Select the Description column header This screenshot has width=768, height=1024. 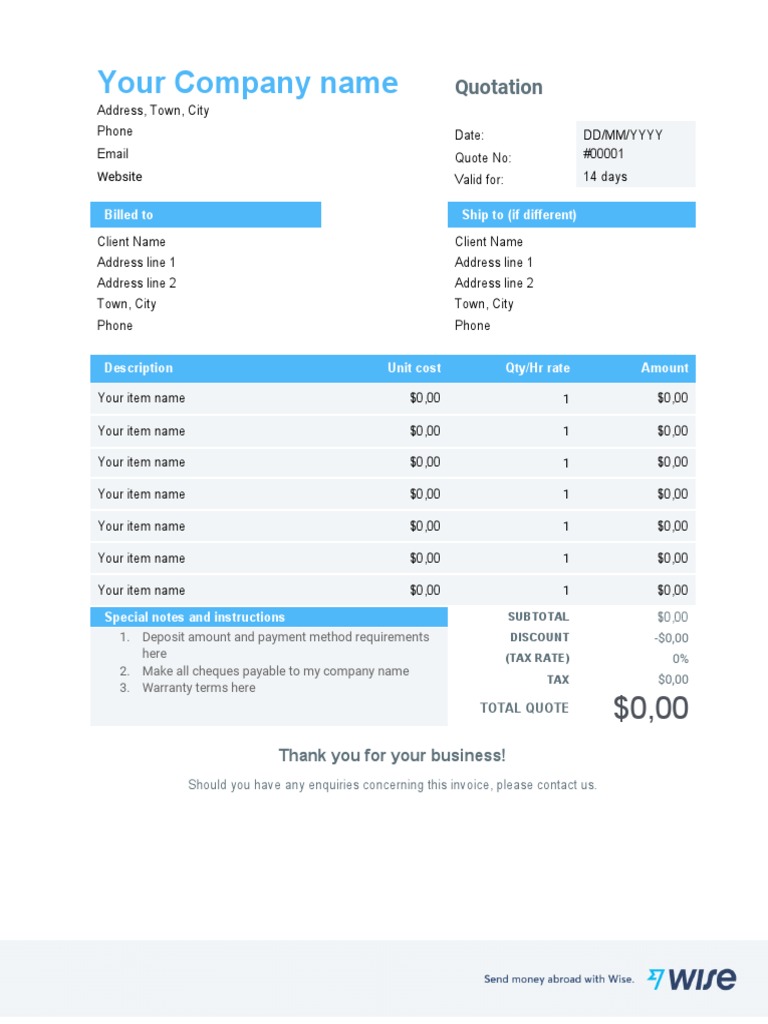click(x=138, y=368)
